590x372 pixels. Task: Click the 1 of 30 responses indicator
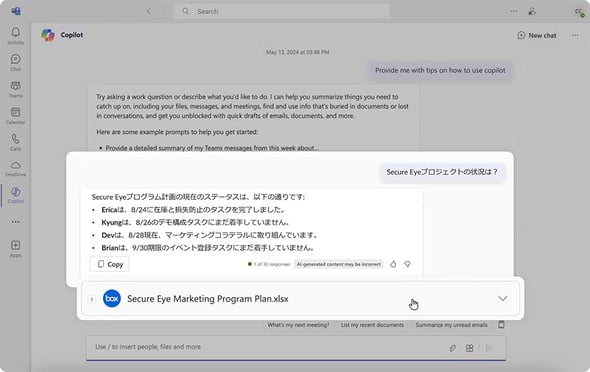click(x=269, y=264)
